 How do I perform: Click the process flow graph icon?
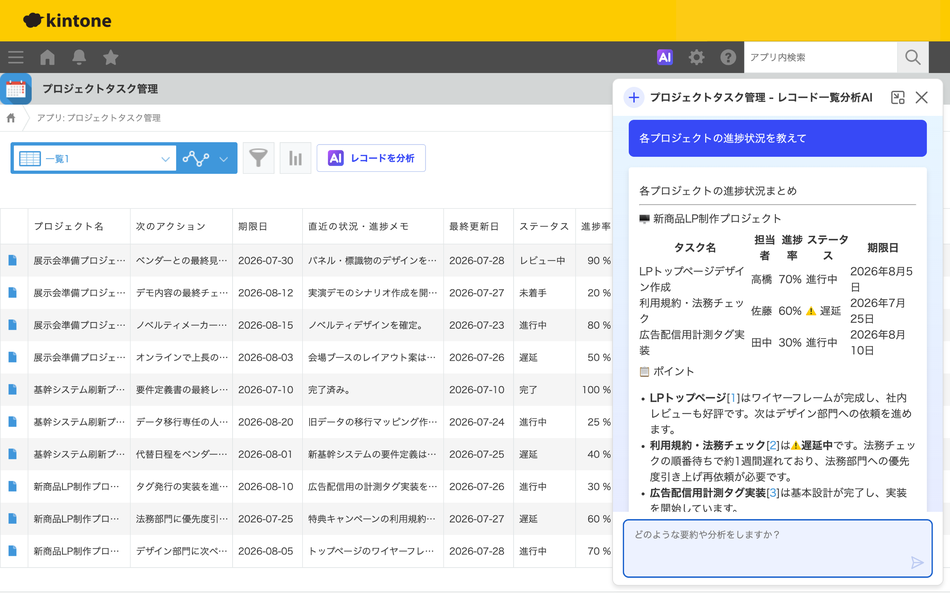[x=196, y=159]
